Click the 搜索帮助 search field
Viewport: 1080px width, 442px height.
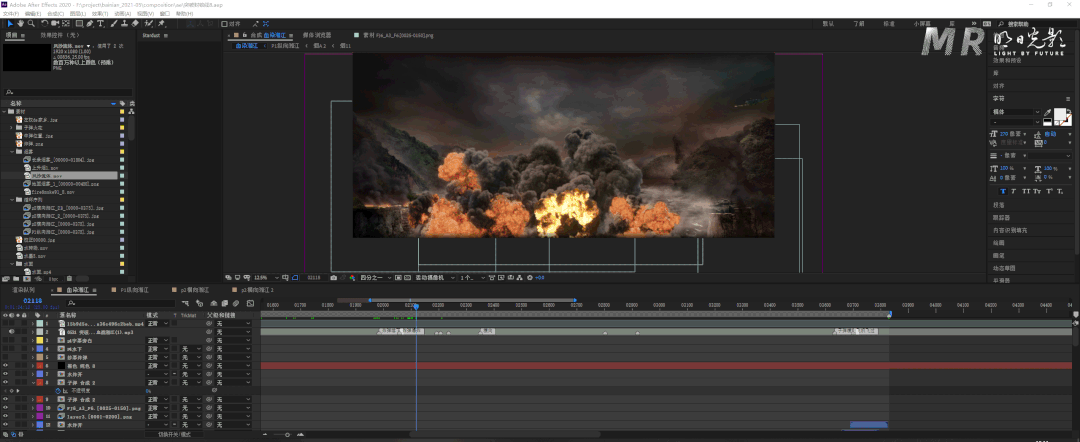(1037, 23)
